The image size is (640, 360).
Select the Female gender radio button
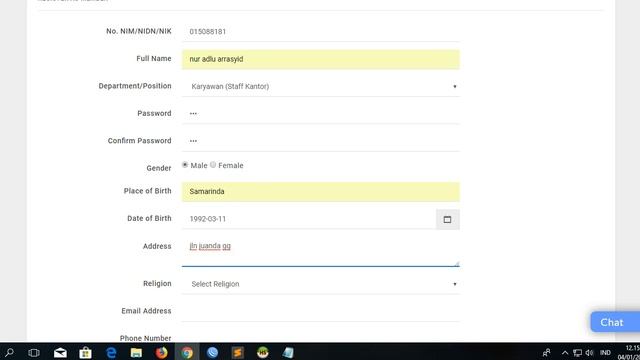coord(213,165)
